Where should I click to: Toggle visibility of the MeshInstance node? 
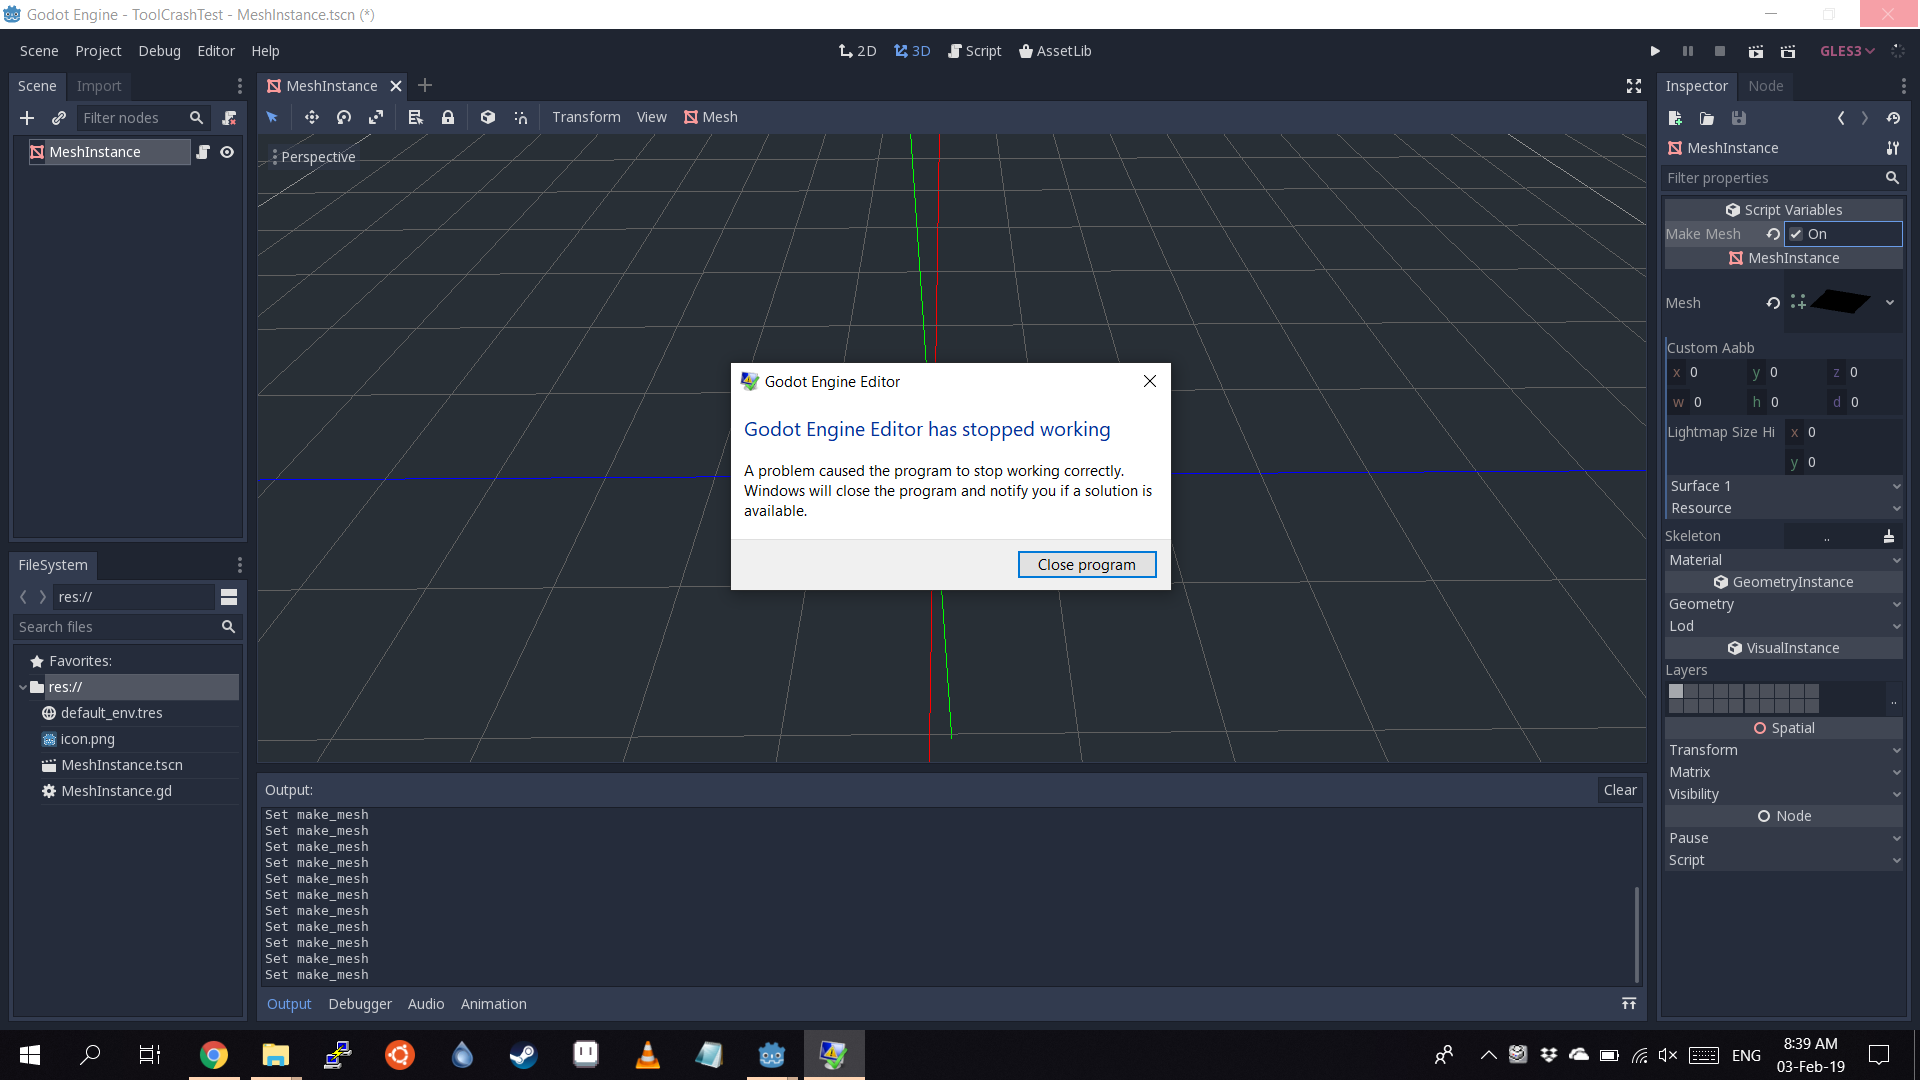(227, 152)
